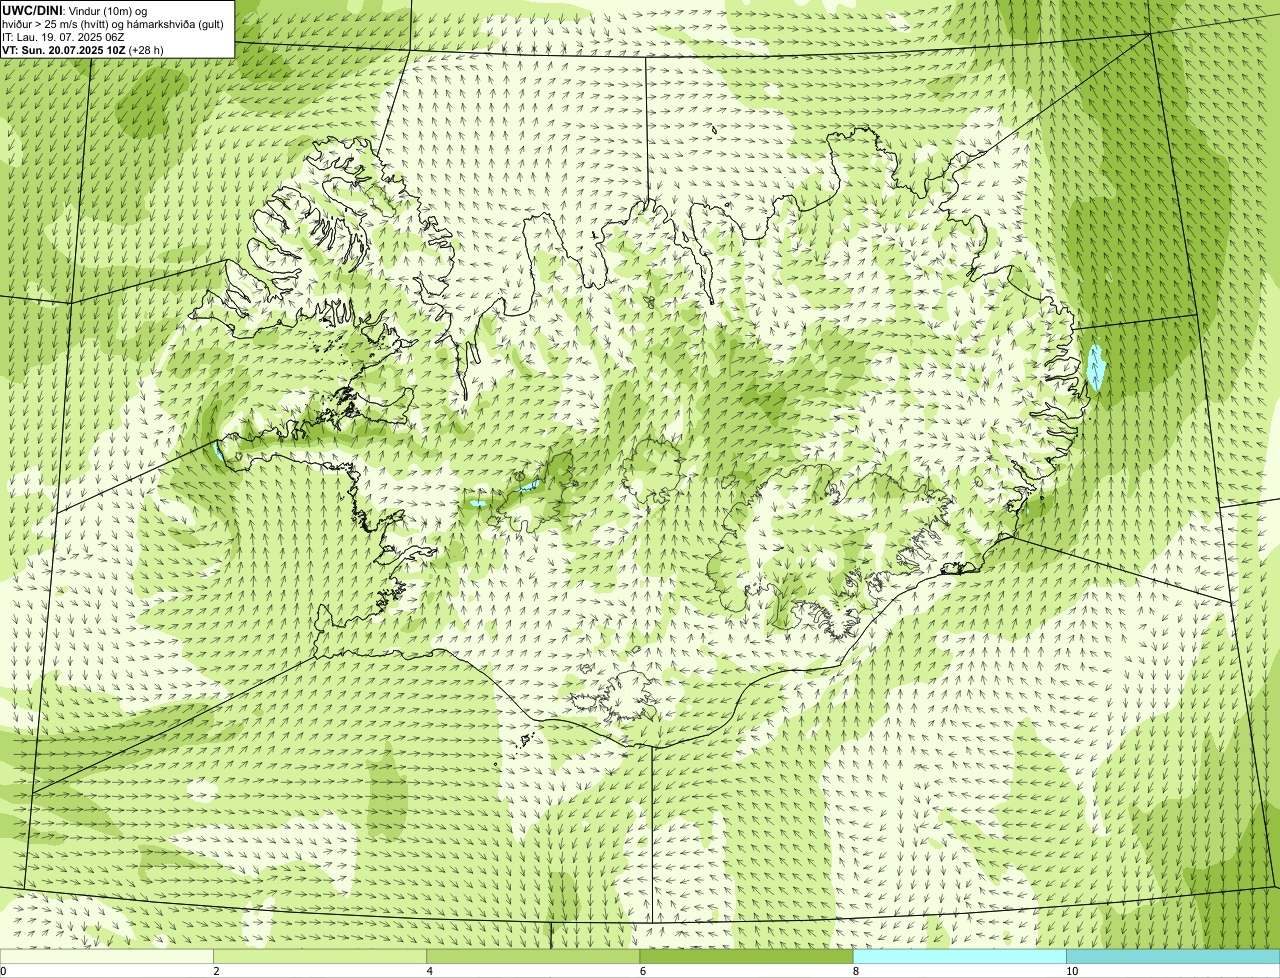The height and width of the screenshot is (978, 1280).
Task: Click the "hviður > 25 m/s (hvítt)" description line
Action: (x=114, y=24)
